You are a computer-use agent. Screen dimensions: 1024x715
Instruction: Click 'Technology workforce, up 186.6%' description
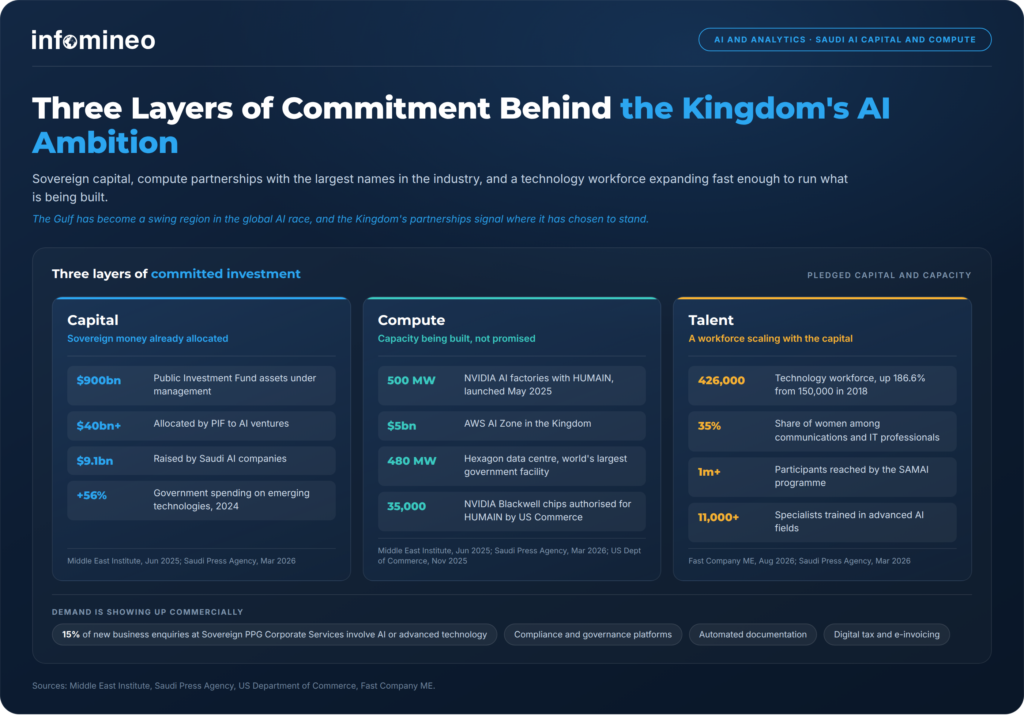[850, 385]
